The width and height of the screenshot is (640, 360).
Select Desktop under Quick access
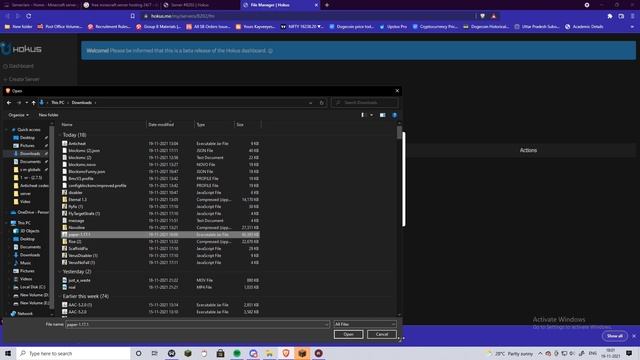tap(27, 138)
